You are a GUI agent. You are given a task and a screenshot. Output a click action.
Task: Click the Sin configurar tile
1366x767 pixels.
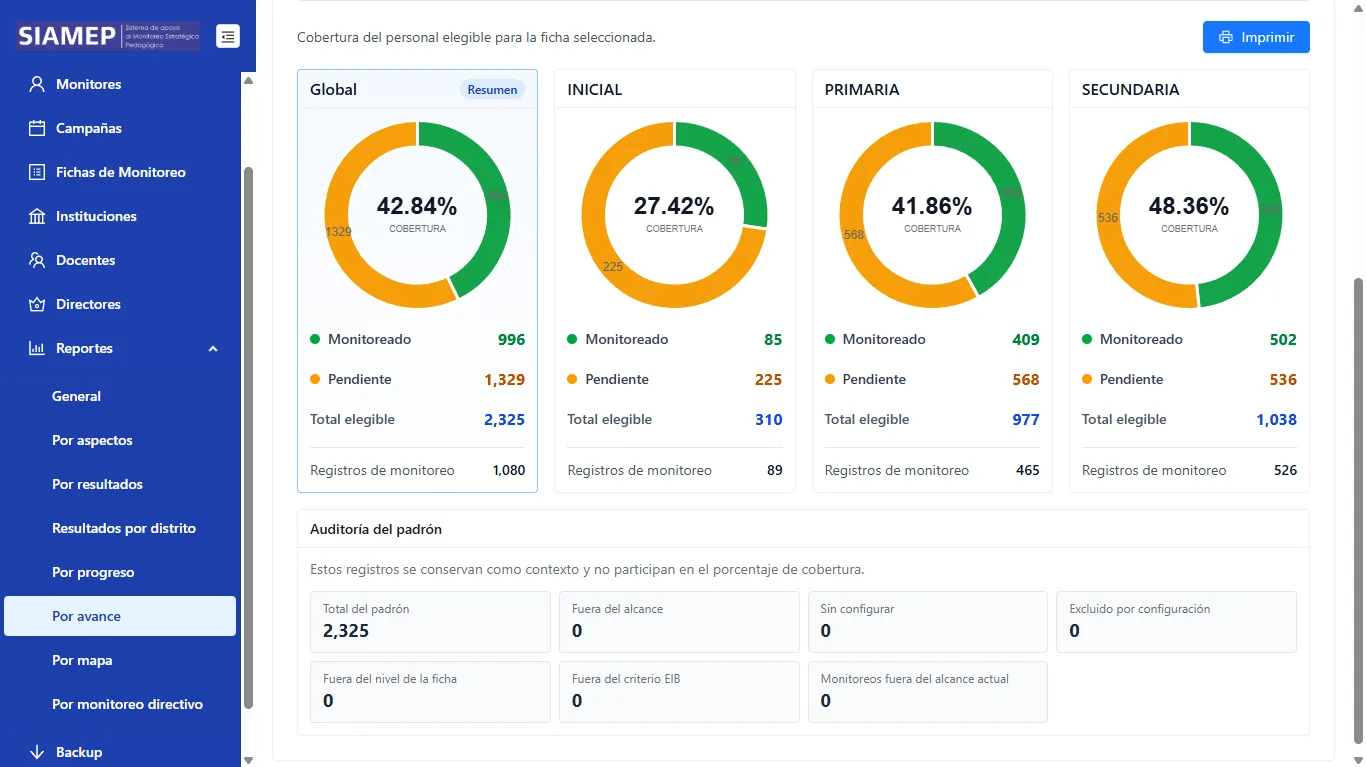click(x=928, y=622)
